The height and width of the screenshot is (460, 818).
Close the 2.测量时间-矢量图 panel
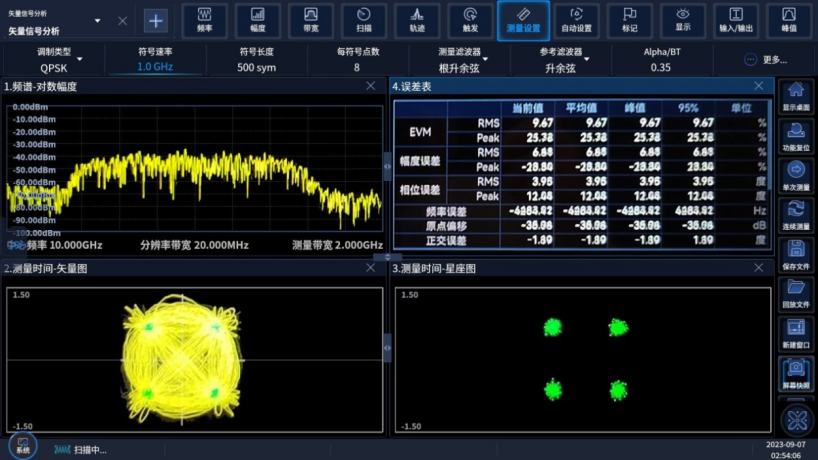tap(370, 268)
